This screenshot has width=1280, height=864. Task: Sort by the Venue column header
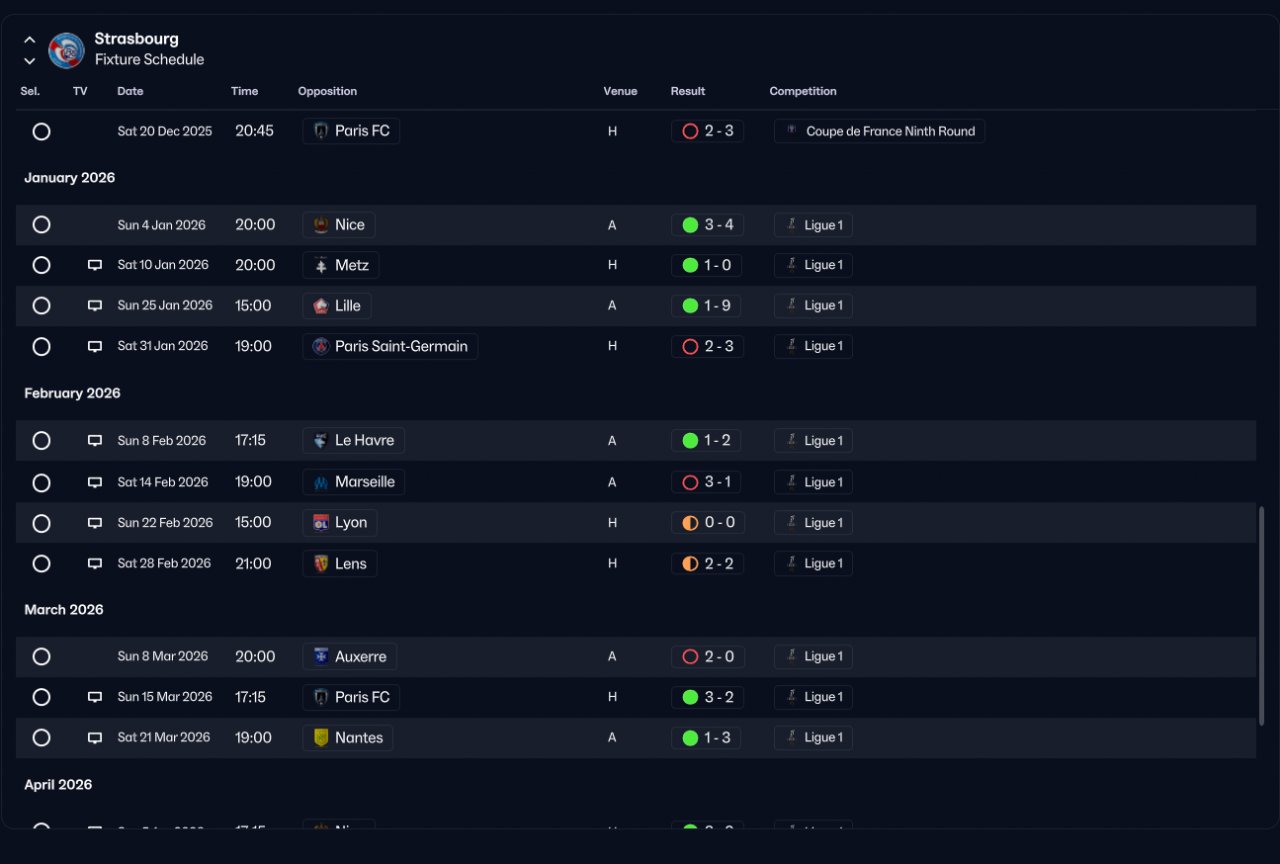[x=620, y=91]
